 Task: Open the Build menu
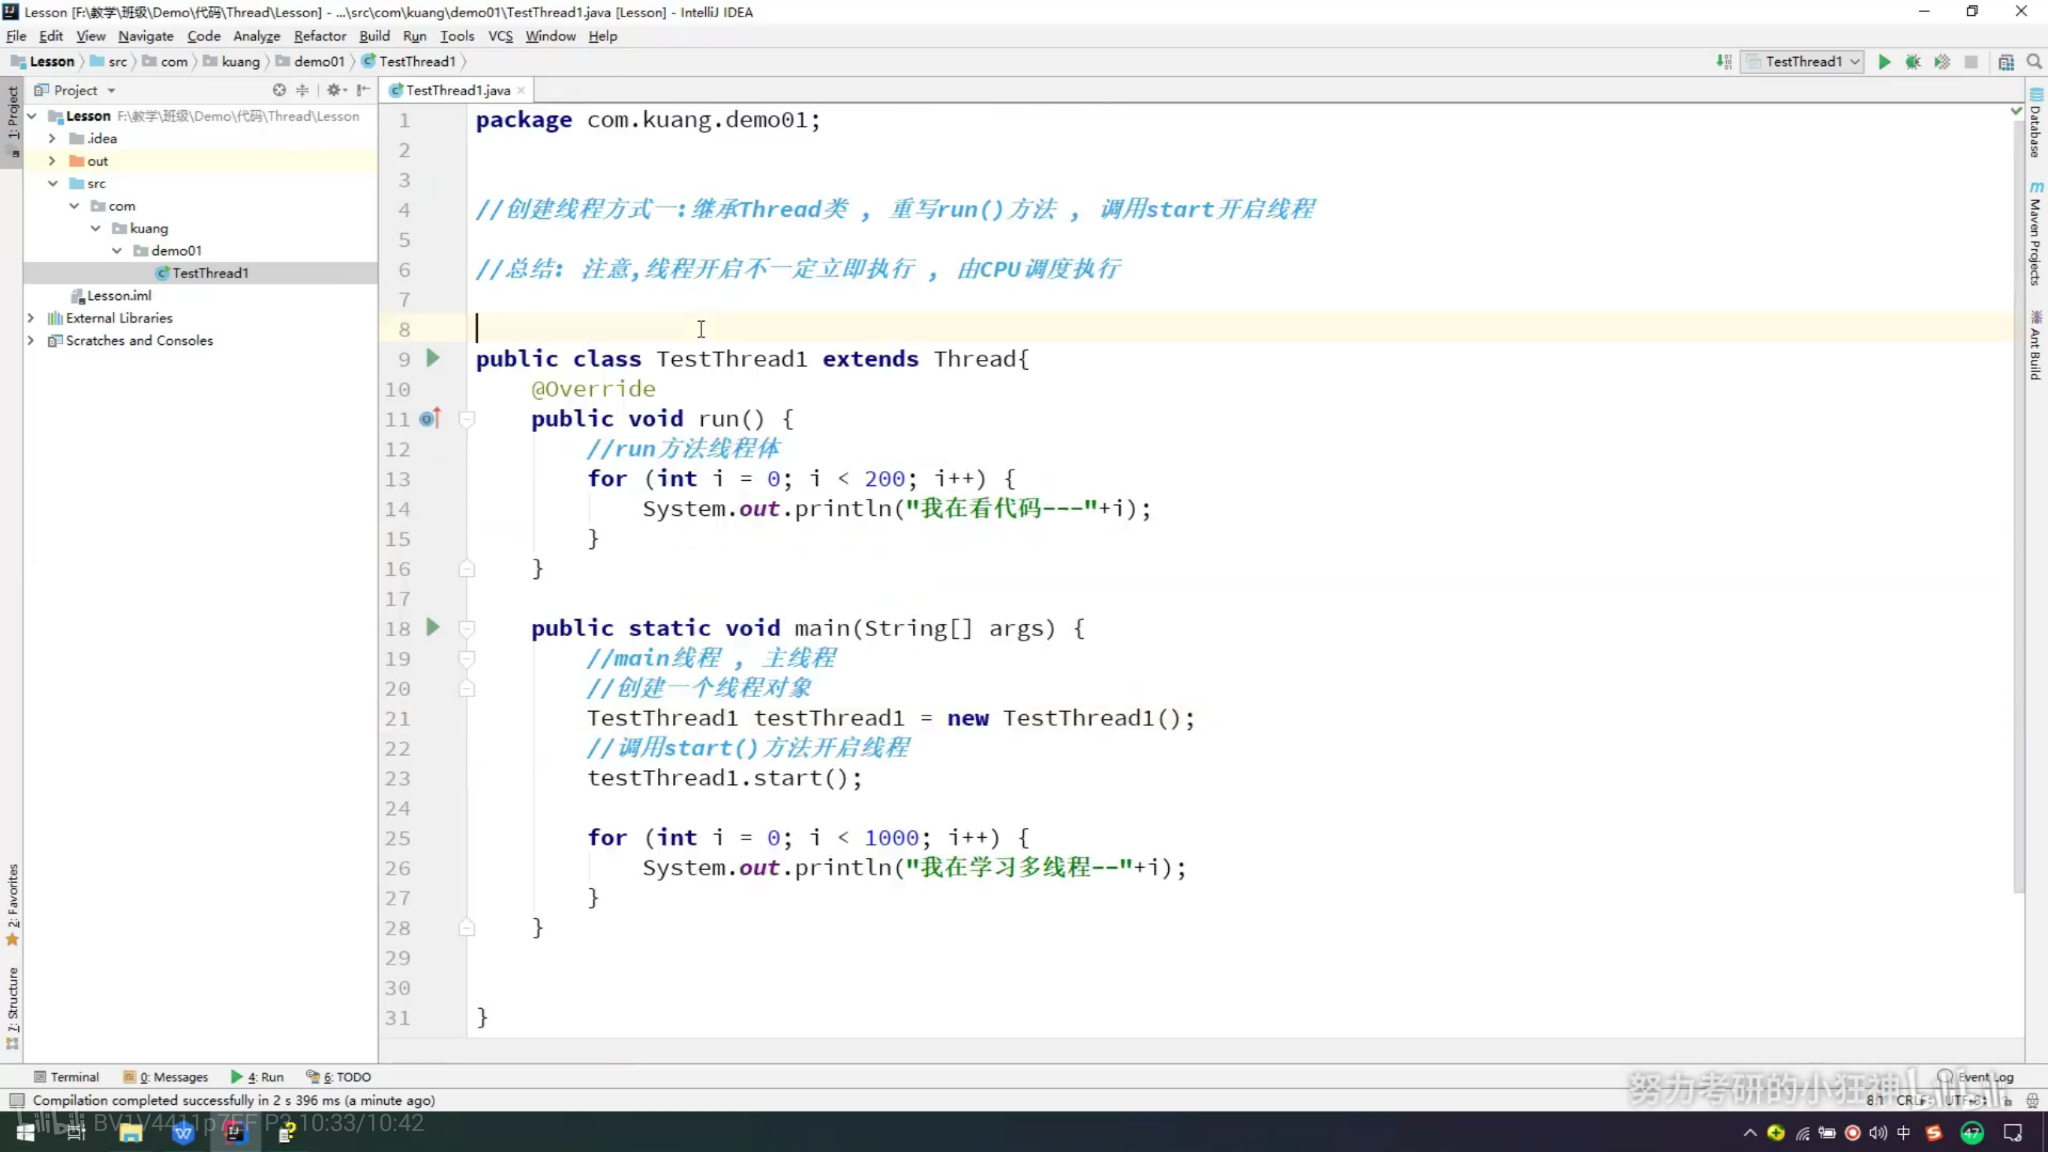click(375, 36)
